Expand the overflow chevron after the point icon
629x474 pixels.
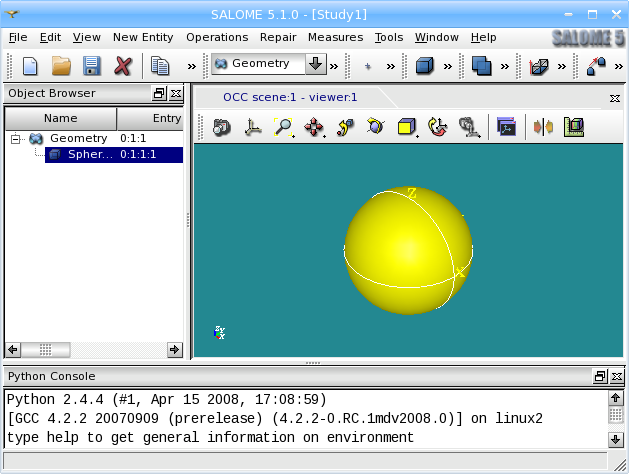point(391,67)
